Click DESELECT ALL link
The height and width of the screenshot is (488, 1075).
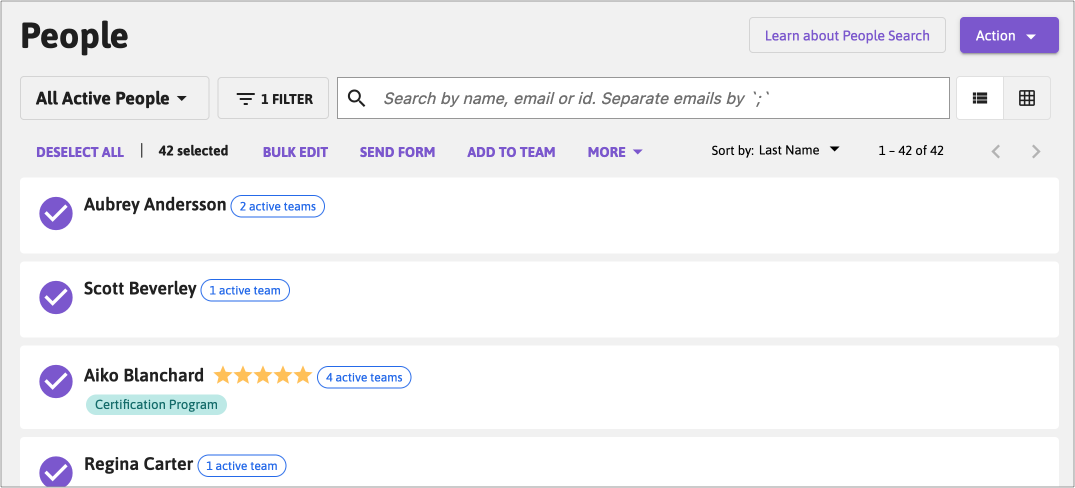80,152
